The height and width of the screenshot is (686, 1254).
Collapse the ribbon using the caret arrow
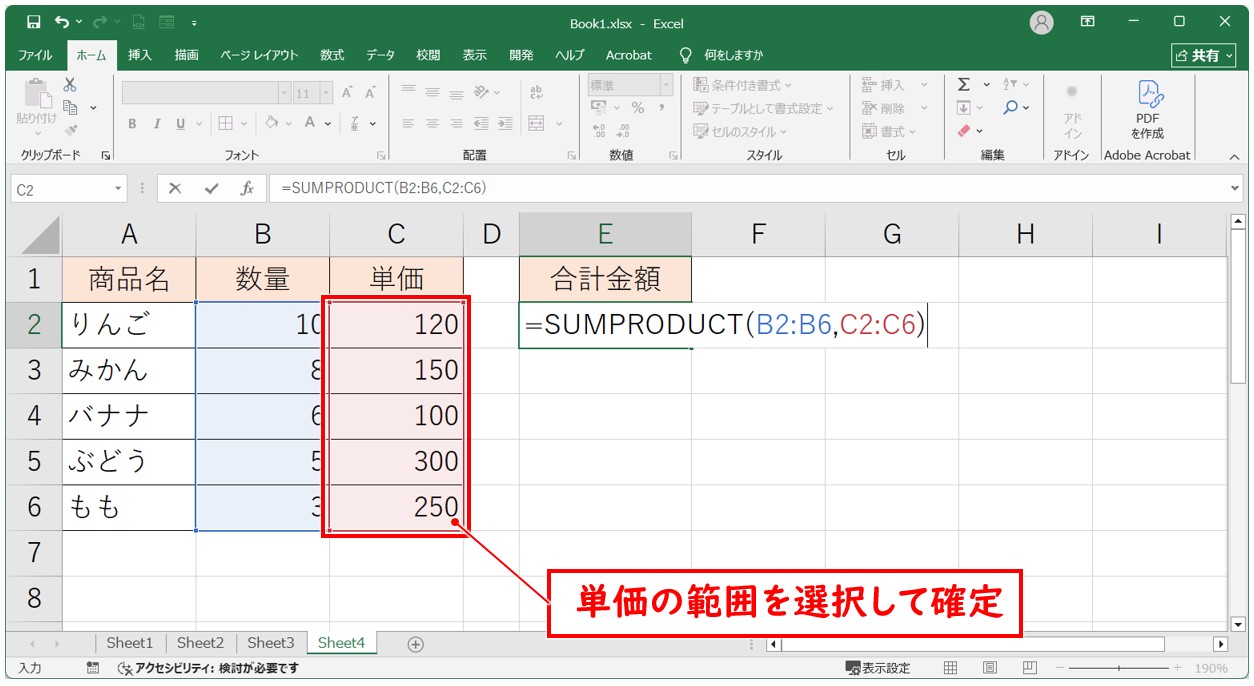pyautogui.click(x=1233, y=156)
